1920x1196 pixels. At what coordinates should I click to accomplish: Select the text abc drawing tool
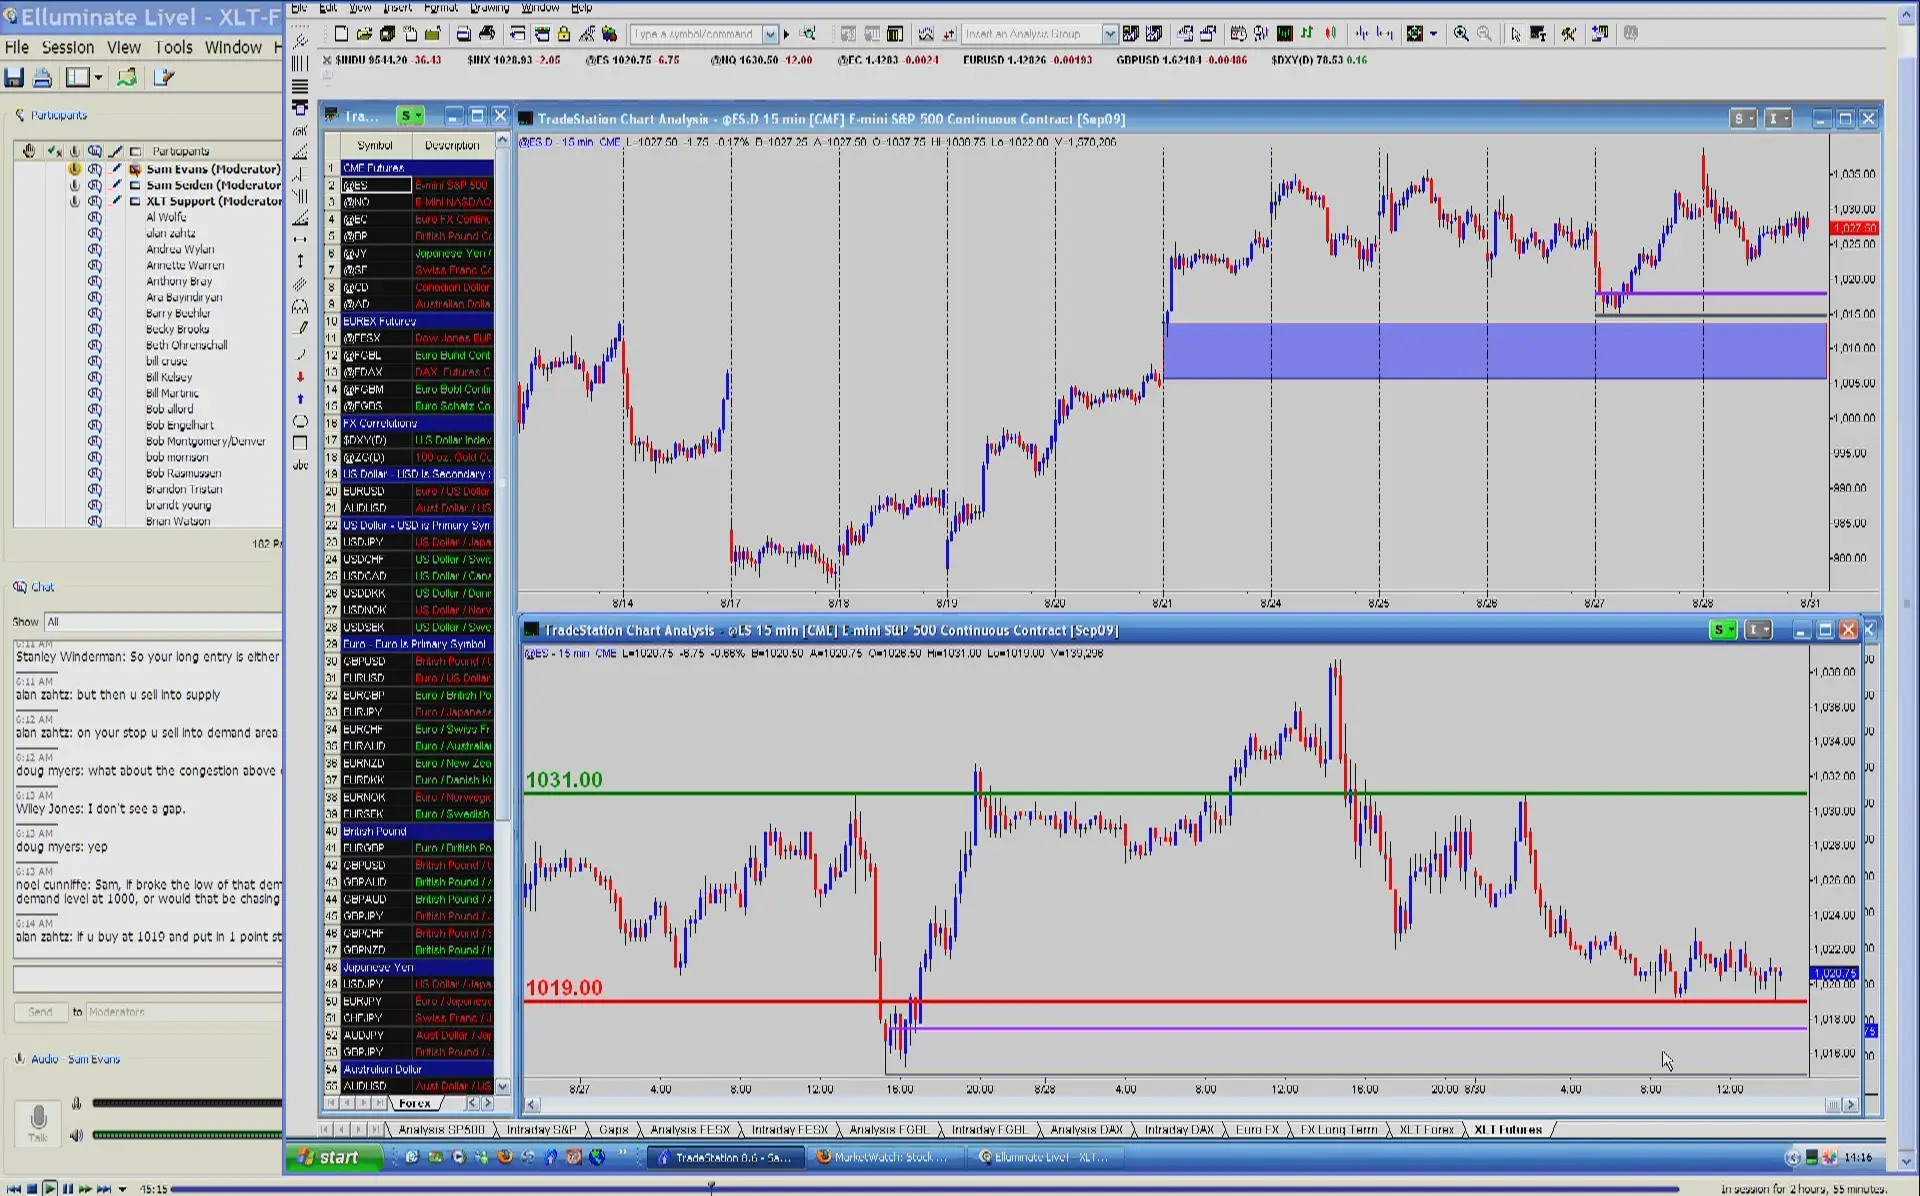(300, 466)
